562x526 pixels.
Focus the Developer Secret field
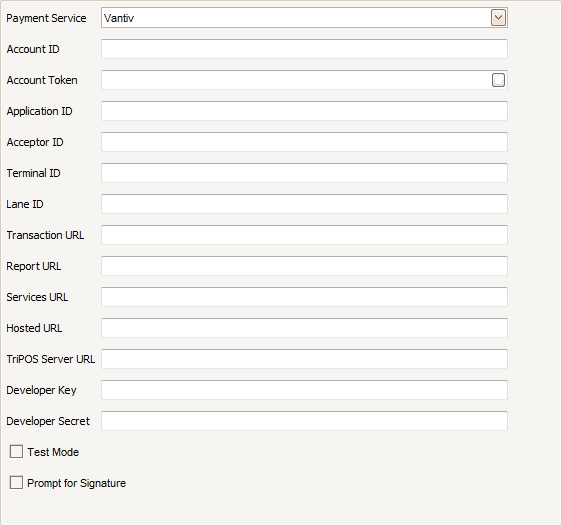[x=304, y=421]
